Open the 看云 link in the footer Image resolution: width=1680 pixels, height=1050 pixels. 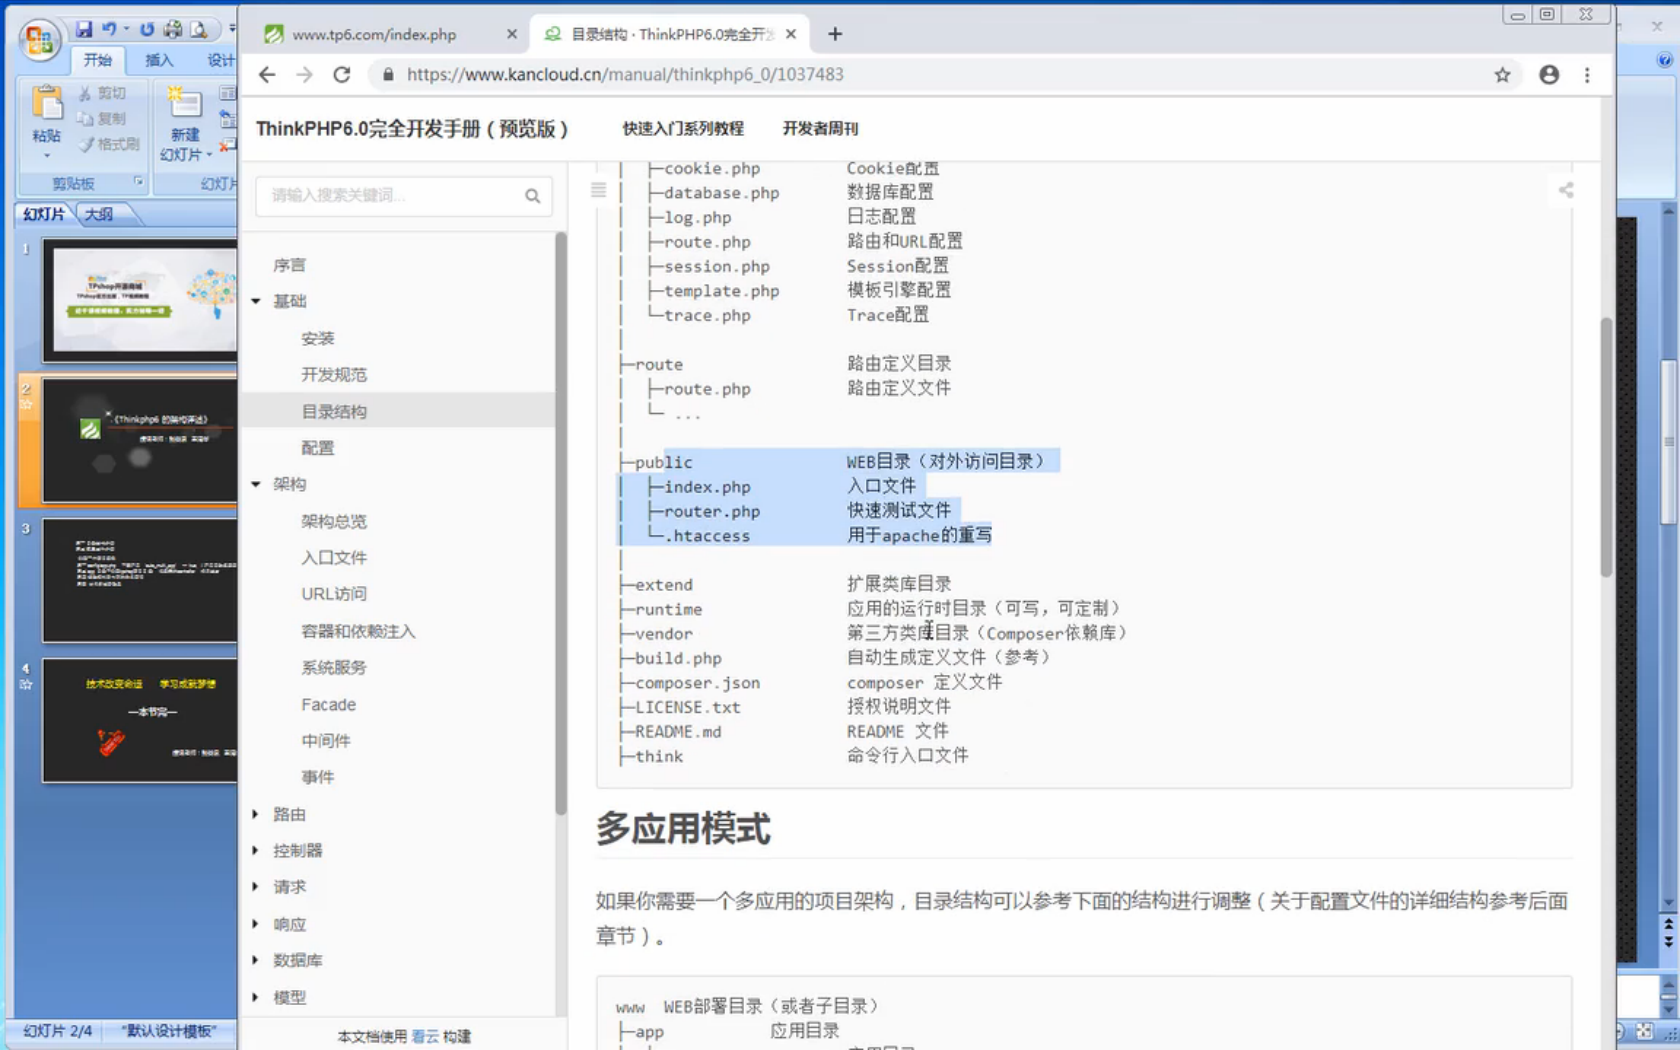(425, 1036)
